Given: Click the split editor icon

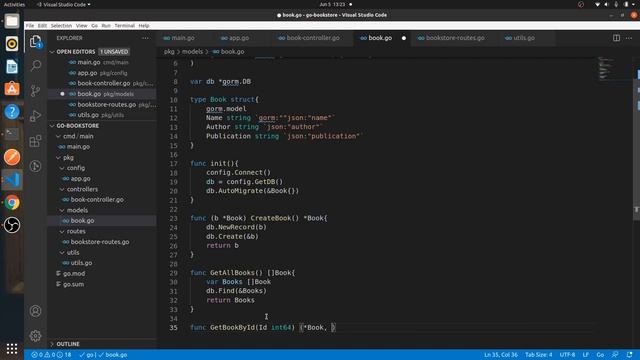Looking at the screenshot, I should click(x=616, y=38).
